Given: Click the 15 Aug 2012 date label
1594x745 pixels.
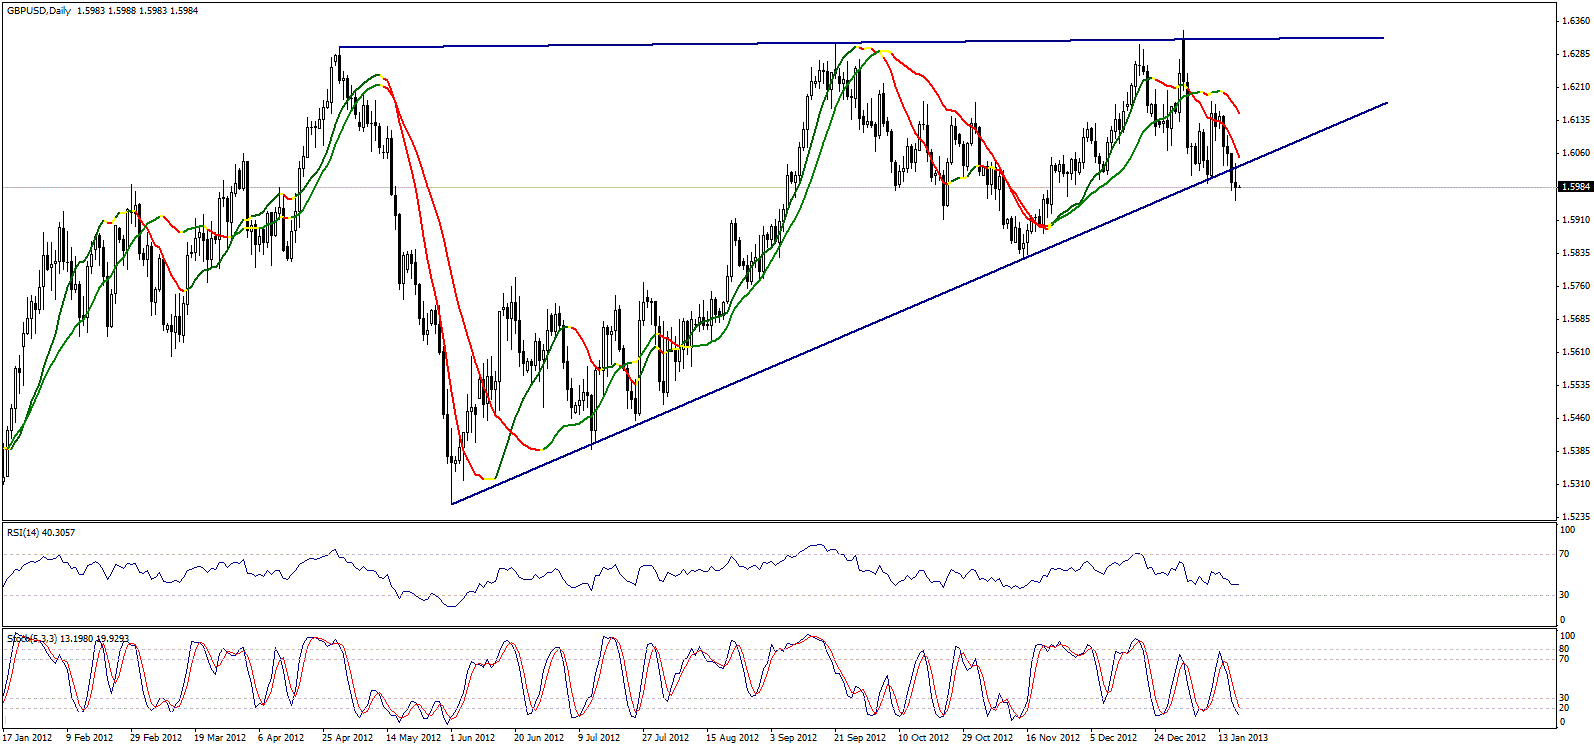Looking at the screenshot, I should [732, 738].
